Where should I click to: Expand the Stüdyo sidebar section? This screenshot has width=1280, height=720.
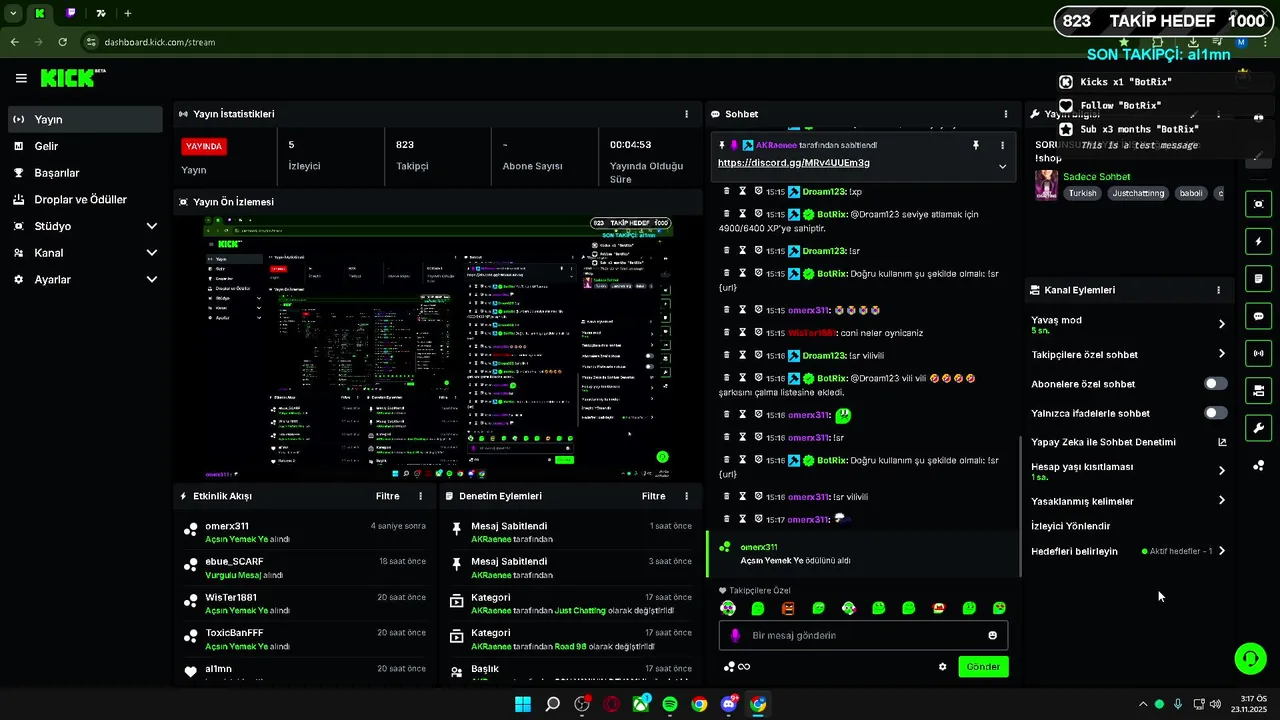pos(85,226)
